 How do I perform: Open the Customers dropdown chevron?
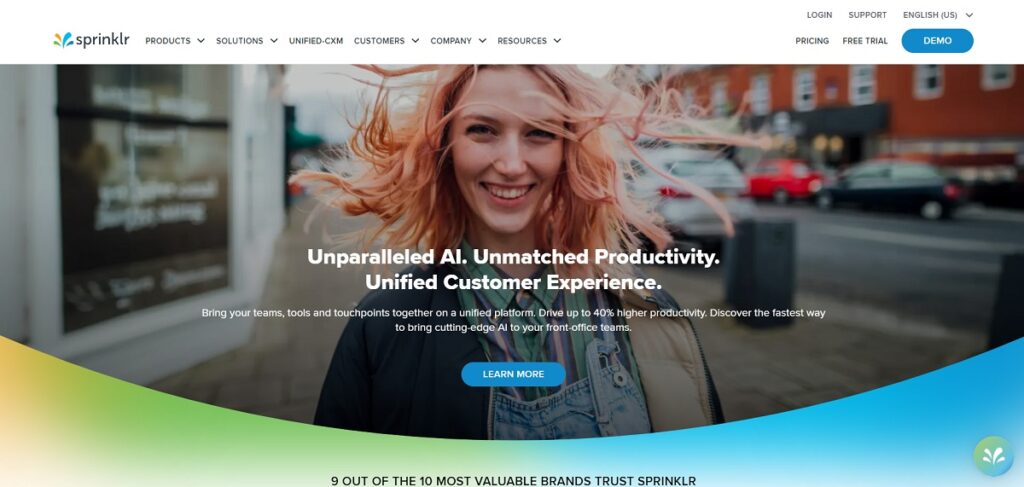(415, 40)
